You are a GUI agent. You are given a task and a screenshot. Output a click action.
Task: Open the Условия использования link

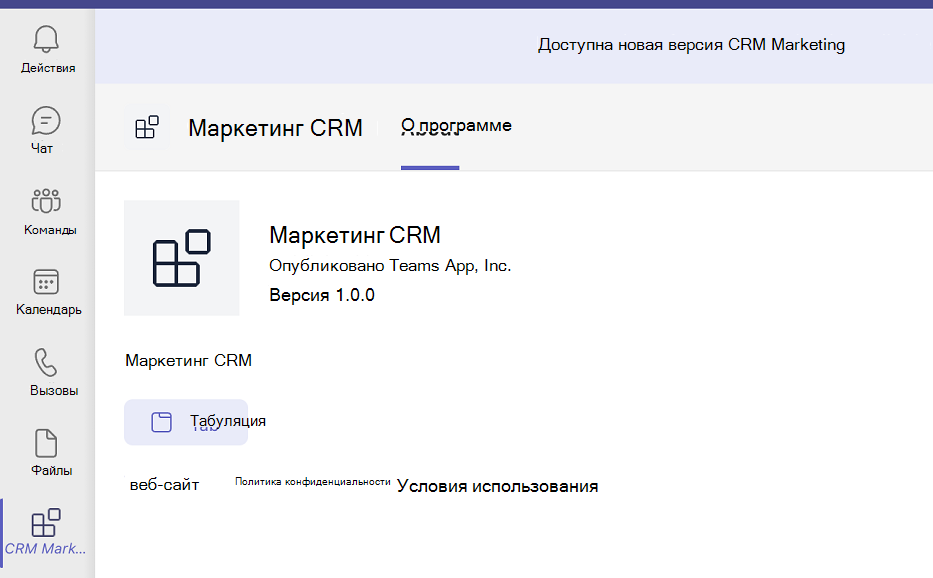click(x=497, y=486)
